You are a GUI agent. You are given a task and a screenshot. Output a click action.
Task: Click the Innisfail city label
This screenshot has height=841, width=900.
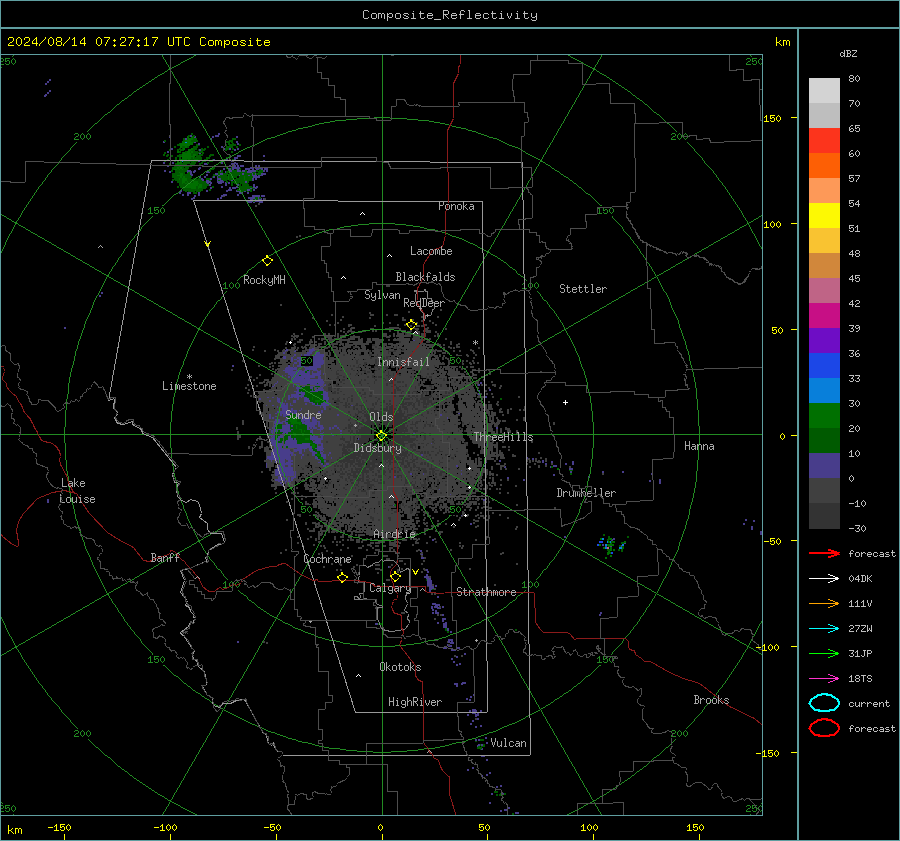(x=403, y=362)
